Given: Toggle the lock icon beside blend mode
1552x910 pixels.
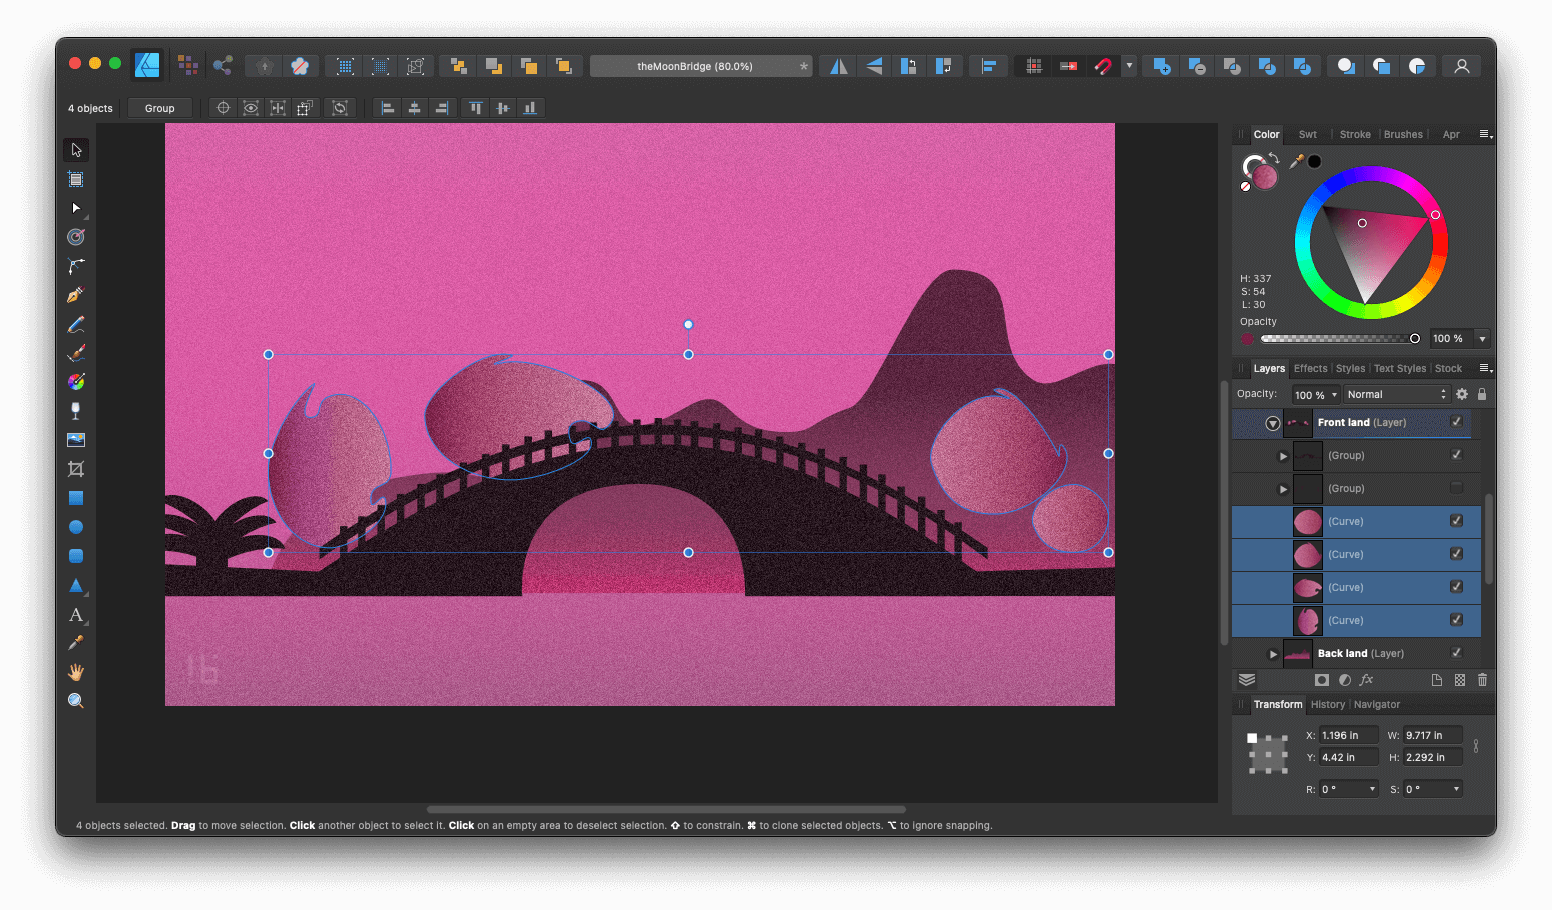Looking at the screenshot, I should click(x=1482, y=393).
